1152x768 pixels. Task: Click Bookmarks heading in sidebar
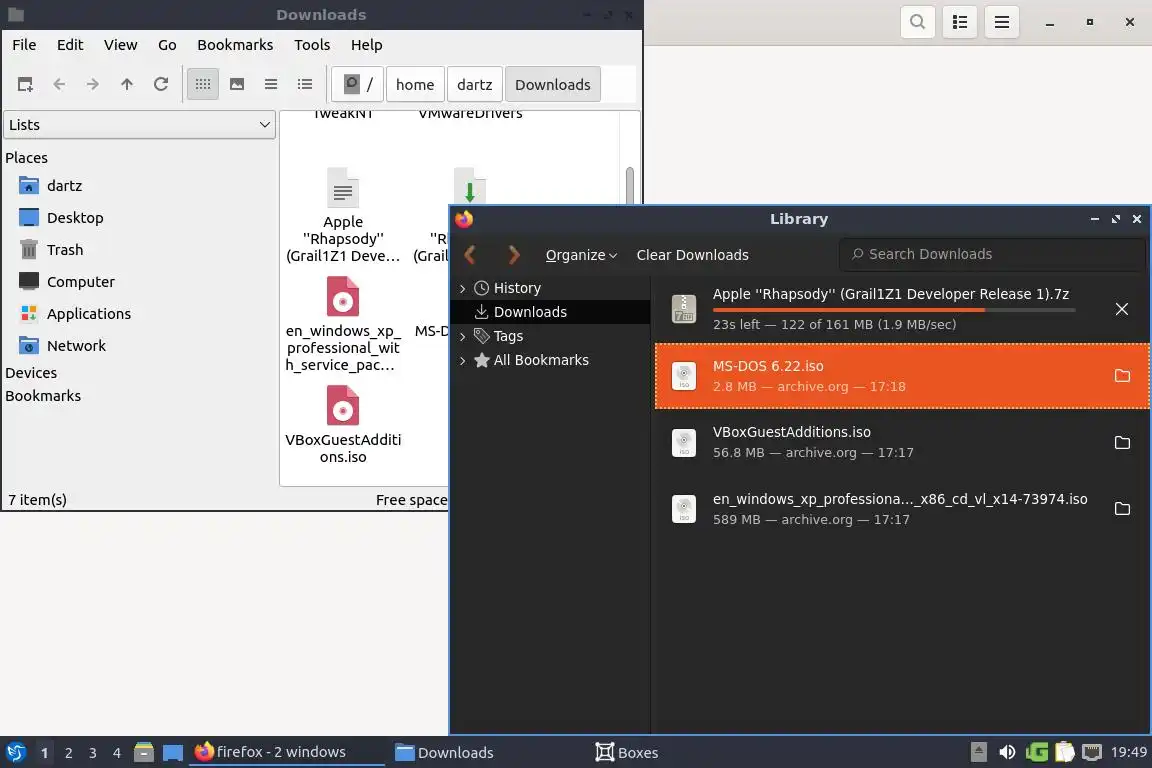(x=43, y=395)
